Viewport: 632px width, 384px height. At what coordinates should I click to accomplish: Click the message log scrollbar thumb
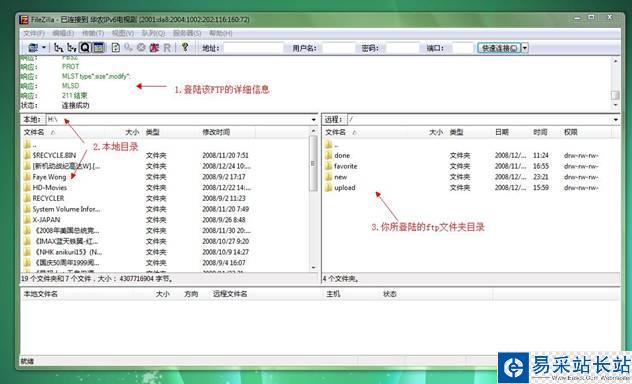615,95
